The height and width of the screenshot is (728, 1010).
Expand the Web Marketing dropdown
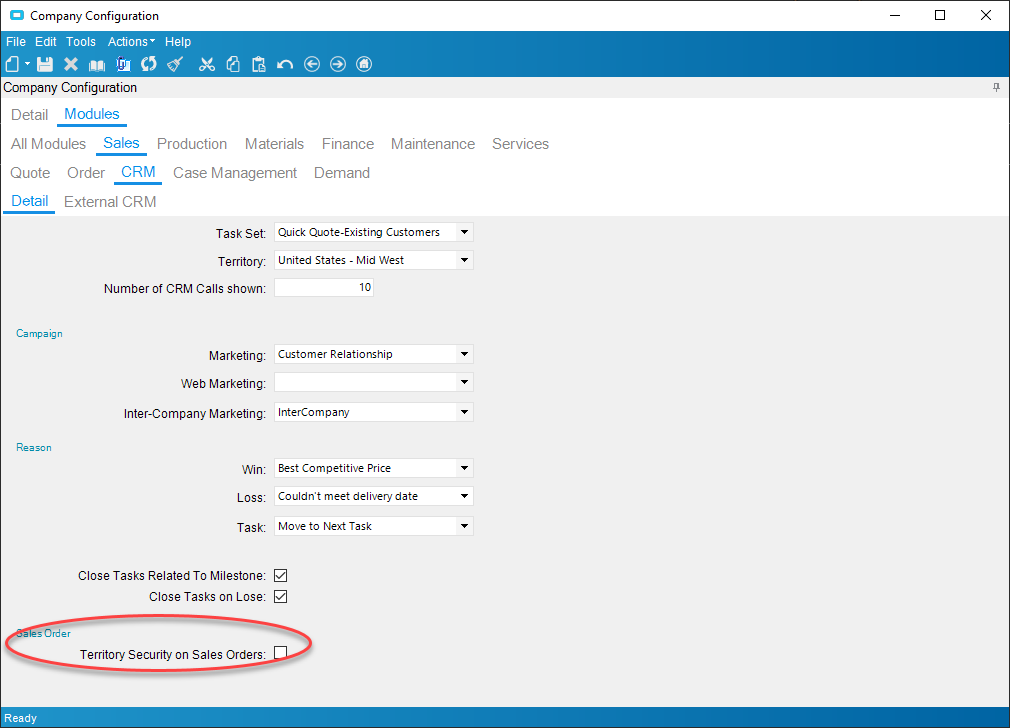[464, 383]
